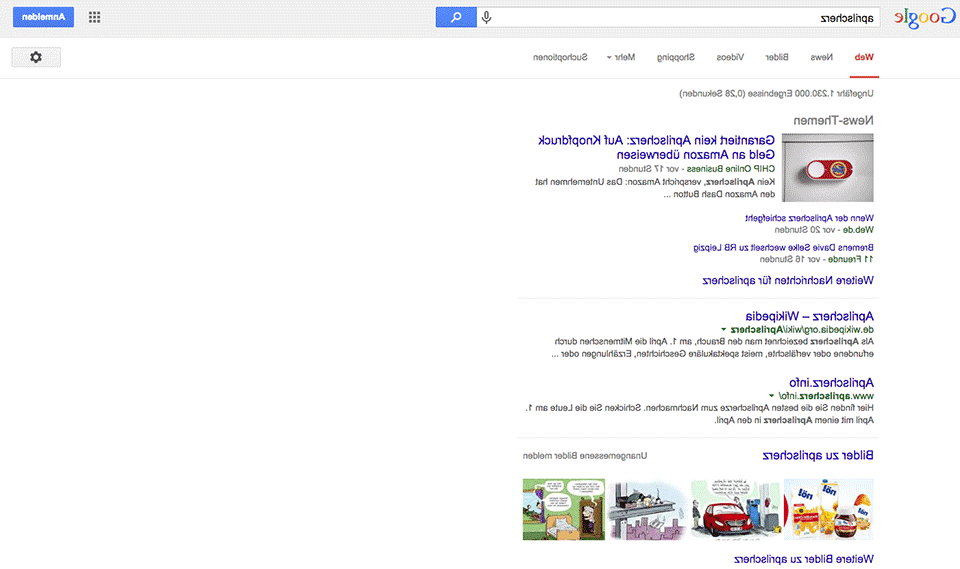Expand dropdown arrow beside de.wikipedia.org URL

(x=724, y=330)
